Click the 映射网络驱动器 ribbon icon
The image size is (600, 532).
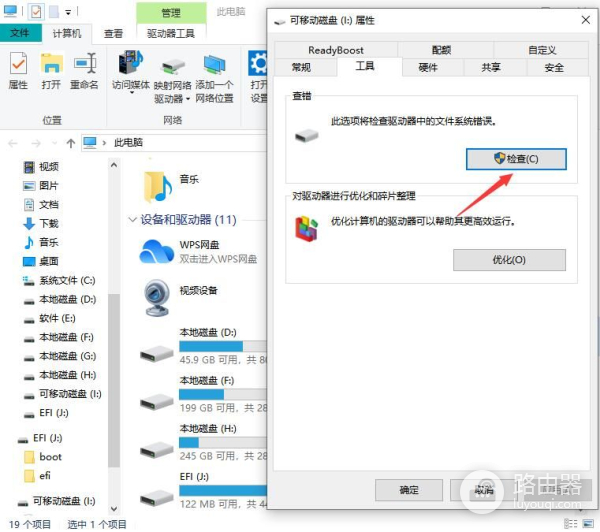[173, 67]
